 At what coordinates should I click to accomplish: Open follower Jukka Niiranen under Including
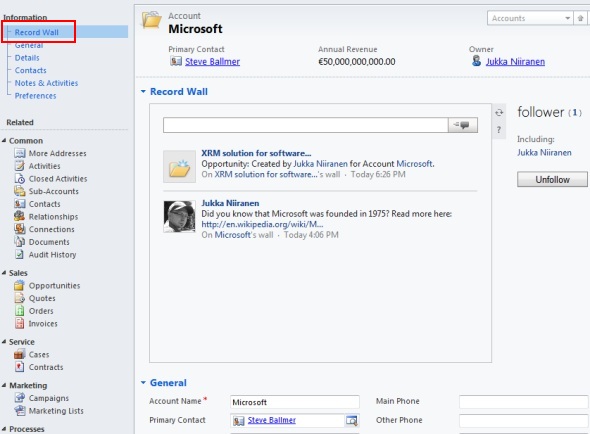coord(544,152)
